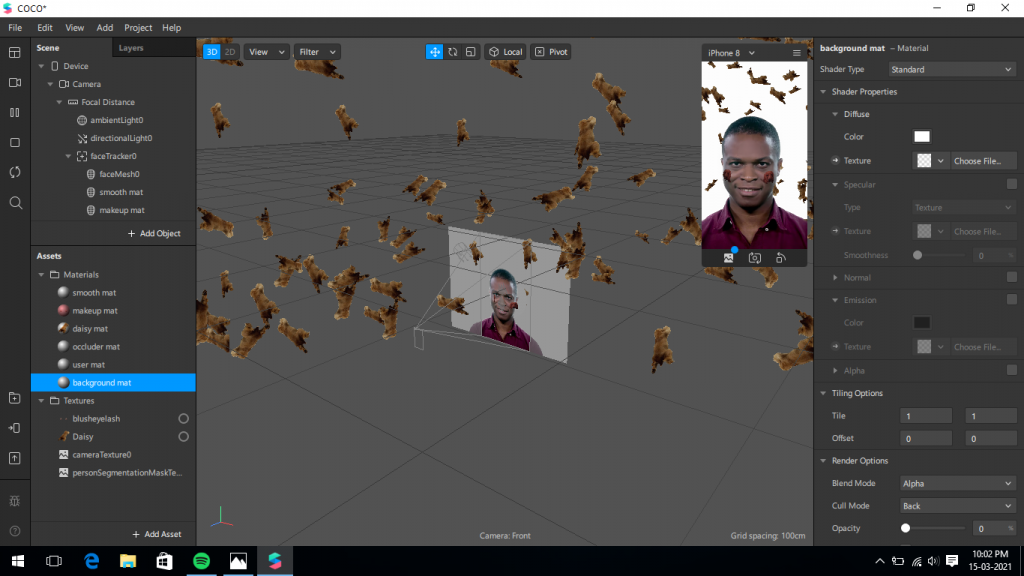Collapse the Shader Properties section
The height and width of the screenshot is (576, 1024).
[823, 92]
